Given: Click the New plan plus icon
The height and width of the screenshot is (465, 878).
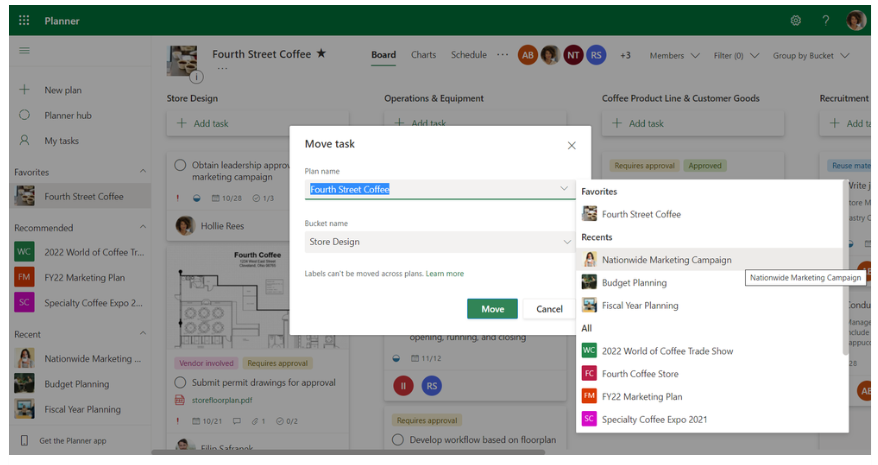Looking at the screenshot, I should (24, 90).
